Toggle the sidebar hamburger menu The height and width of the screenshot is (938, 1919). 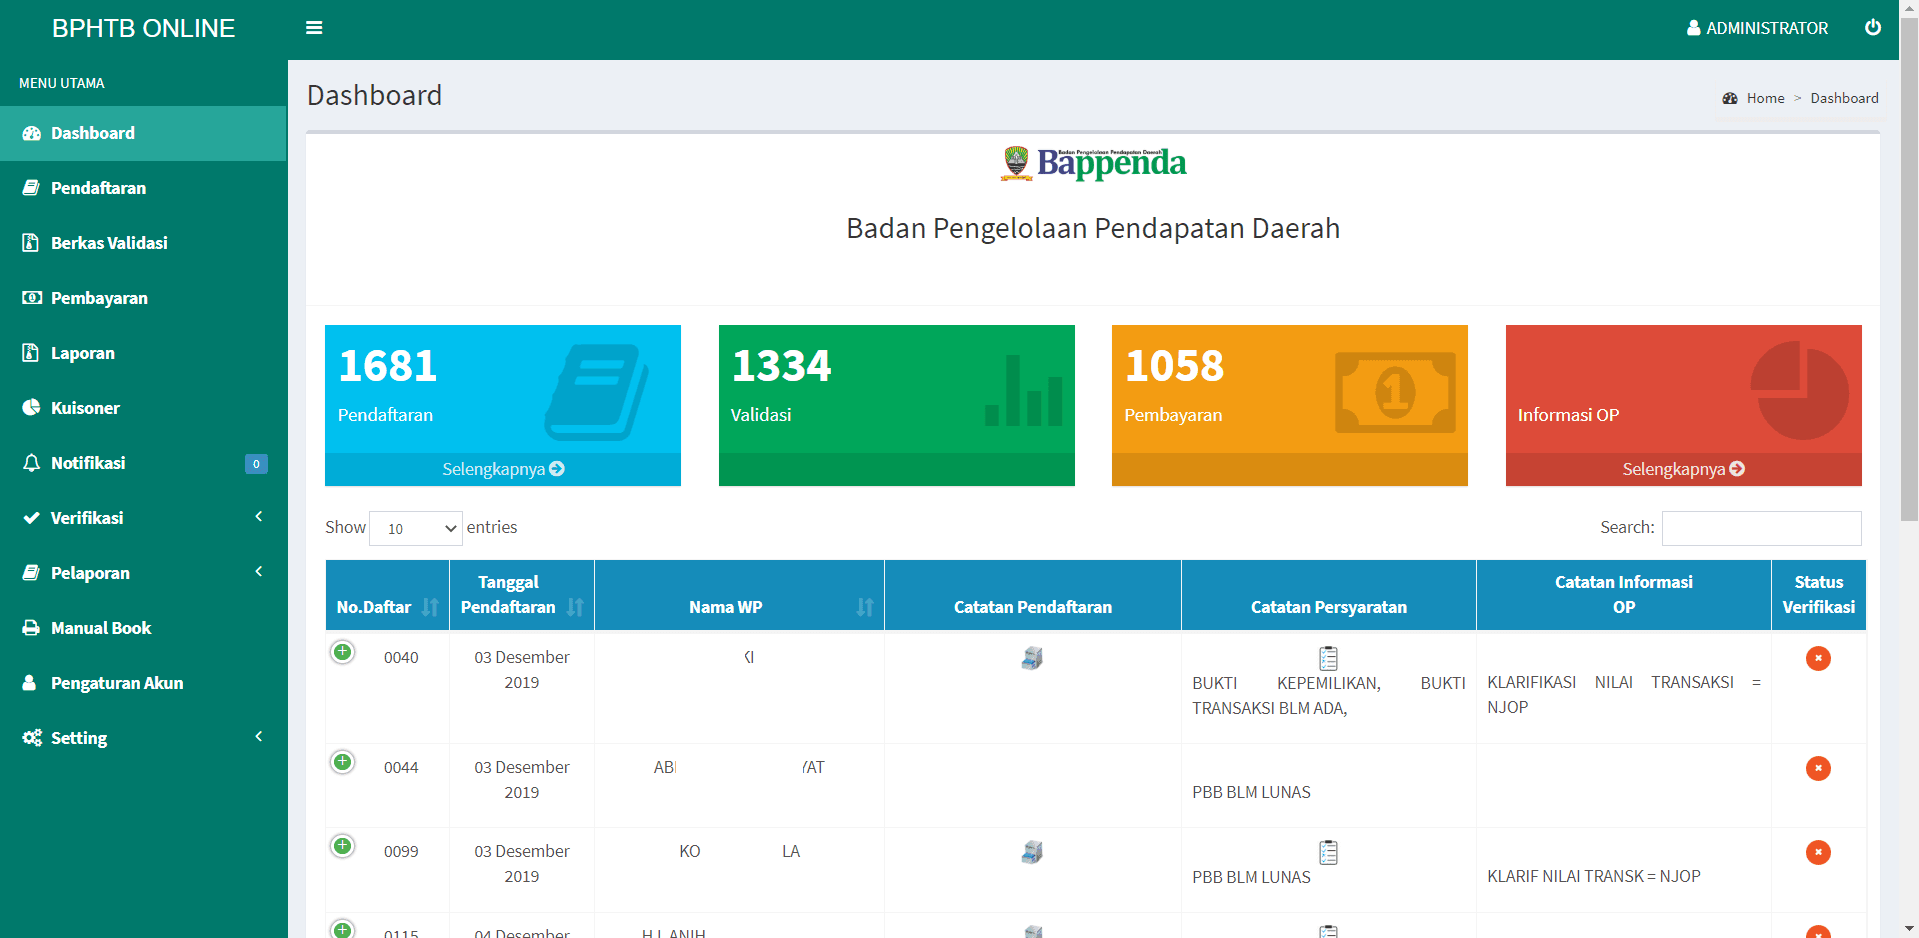click(x=314, y=28)
